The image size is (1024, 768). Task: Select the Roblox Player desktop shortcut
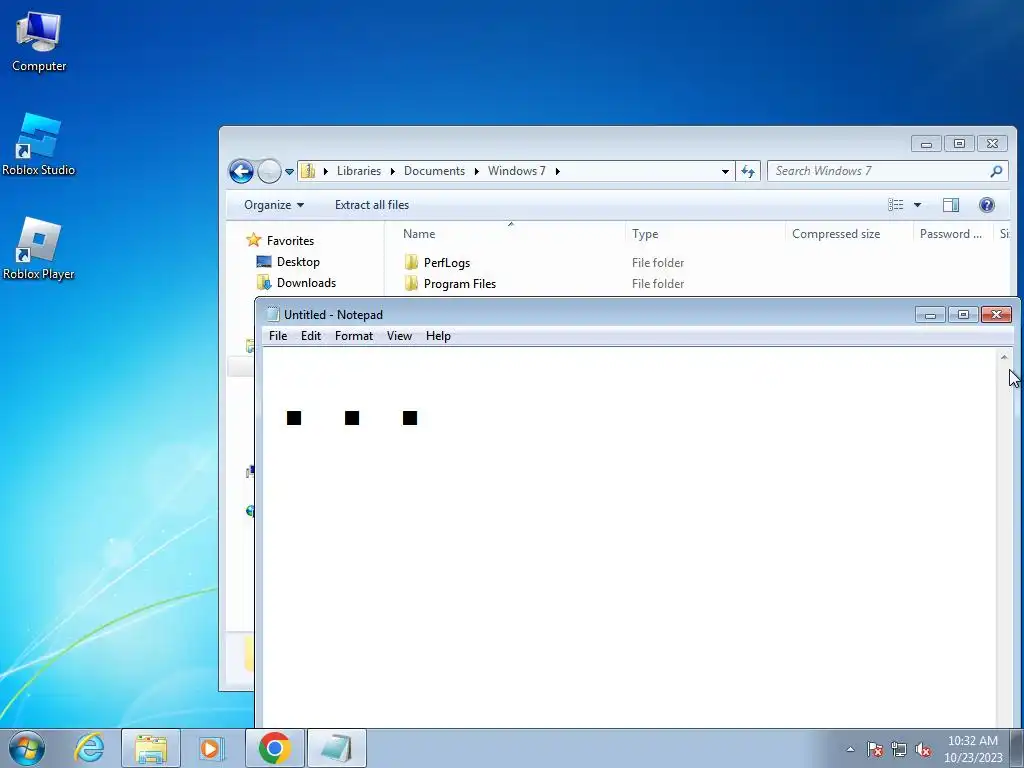(39, 249)
